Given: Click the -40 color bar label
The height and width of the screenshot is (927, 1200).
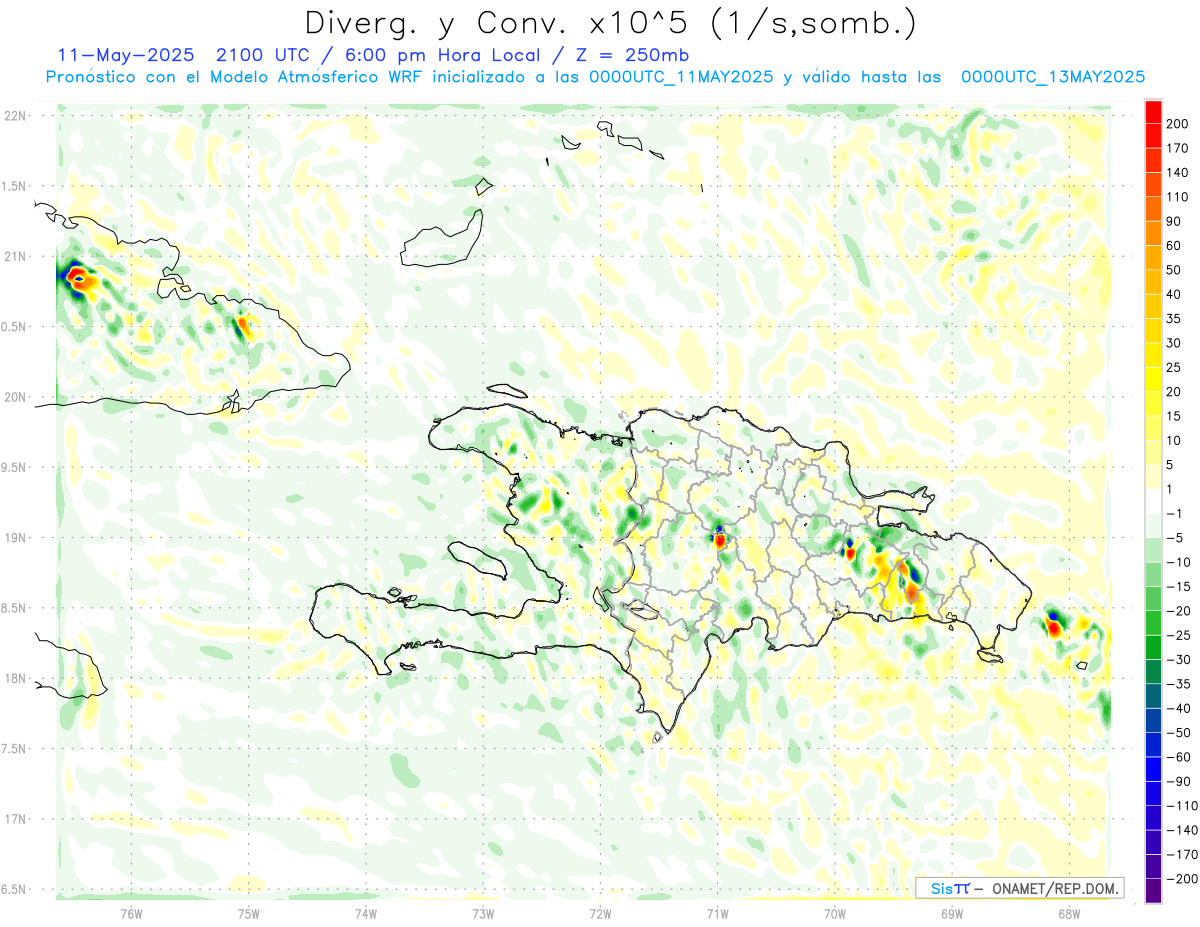Looking at the screenshot, I should (1177, 709).
